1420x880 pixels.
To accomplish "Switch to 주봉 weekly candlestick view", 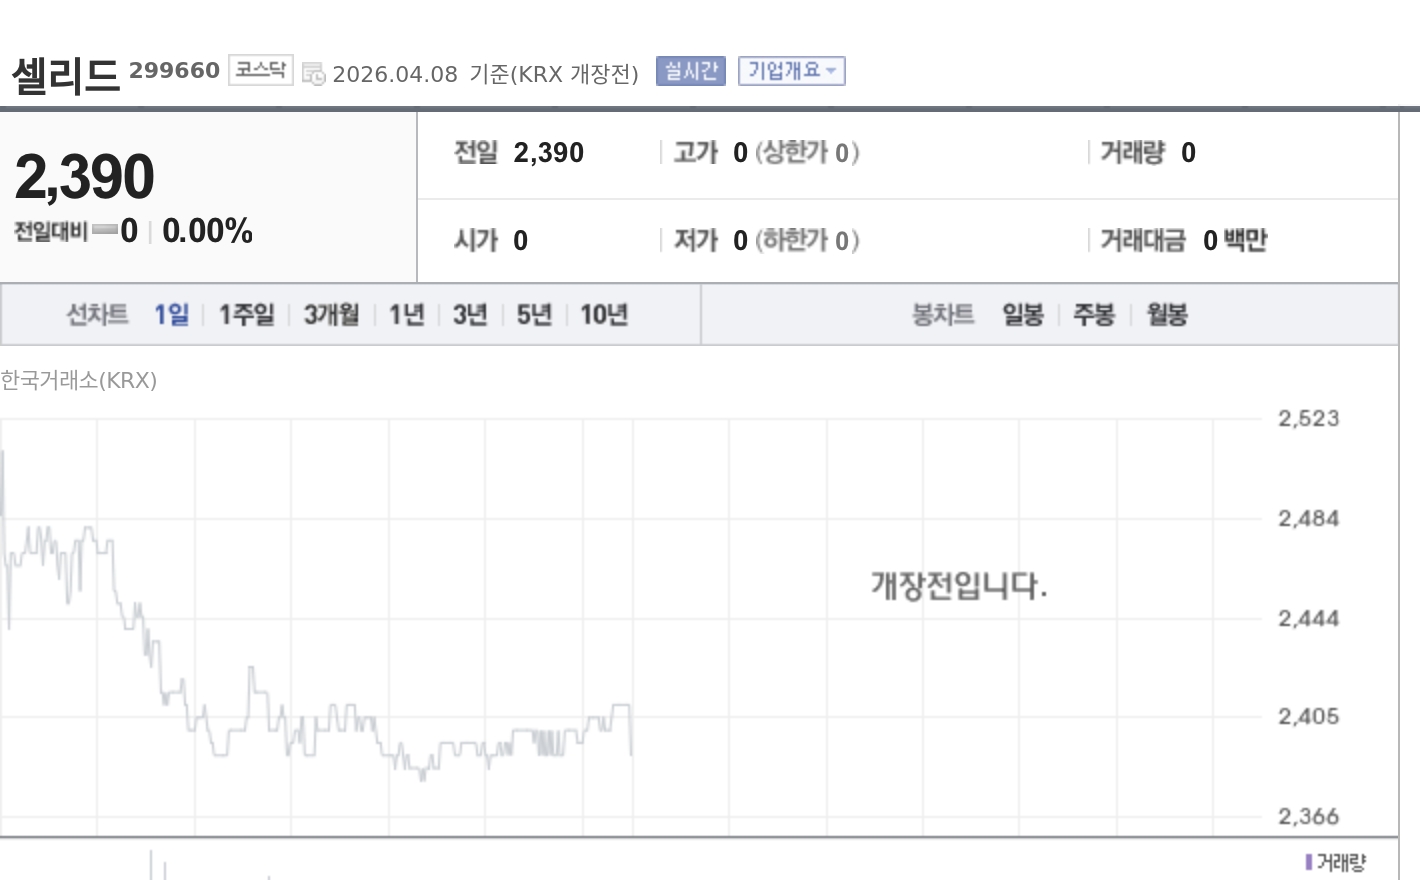I will (1093, 314).
